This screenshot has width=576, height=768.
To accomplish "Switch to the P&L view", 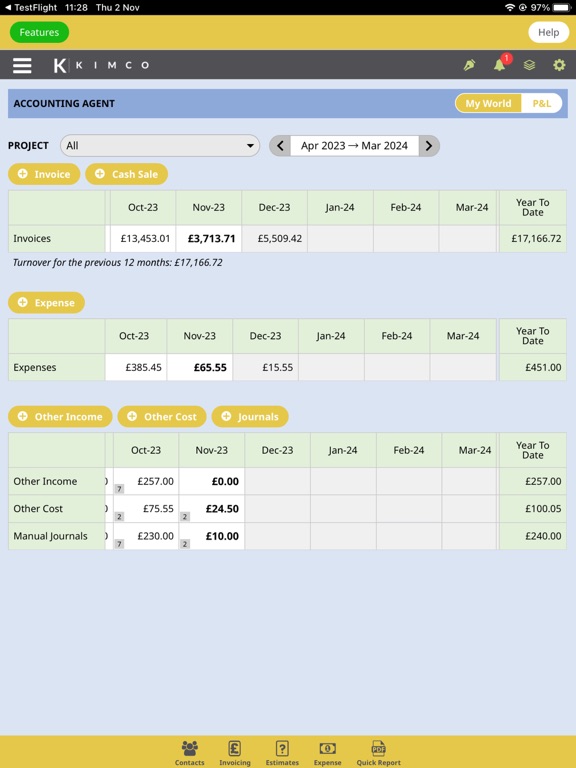I will [x=541, y=103].
